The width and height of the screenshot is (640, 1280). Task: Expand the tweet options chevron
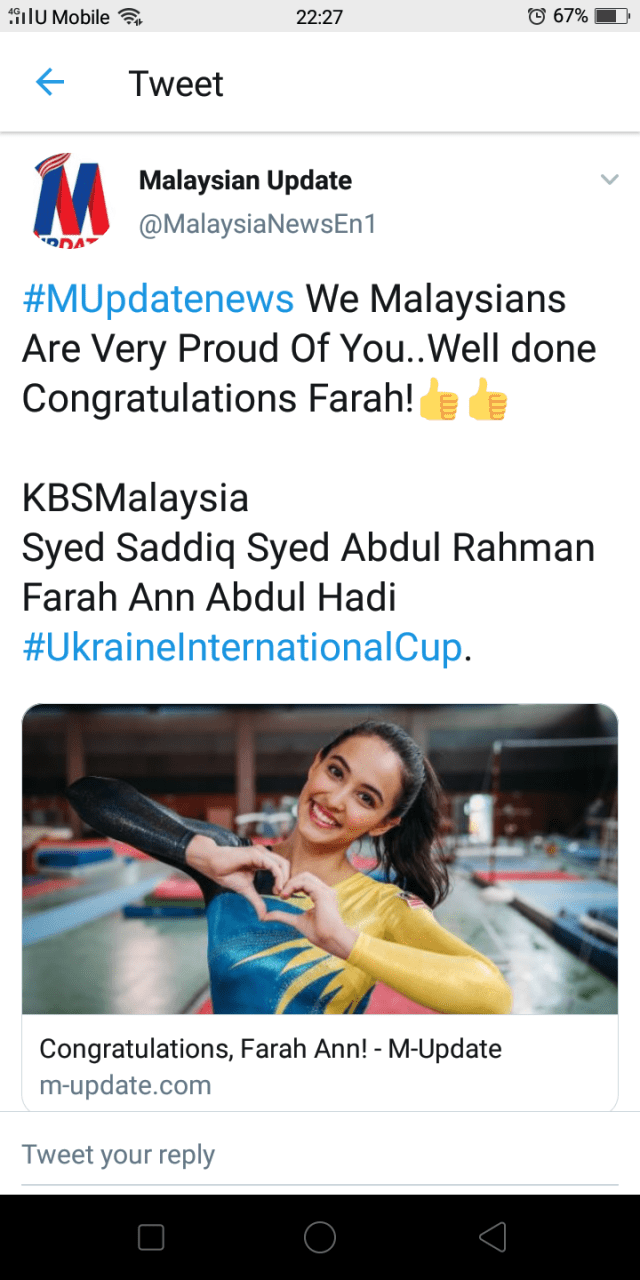[x=609, y=180]
